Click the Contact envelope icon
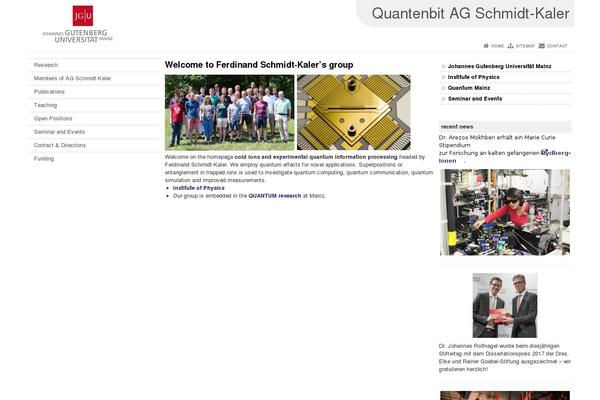 pyautogui.click(x=542, y=46)
